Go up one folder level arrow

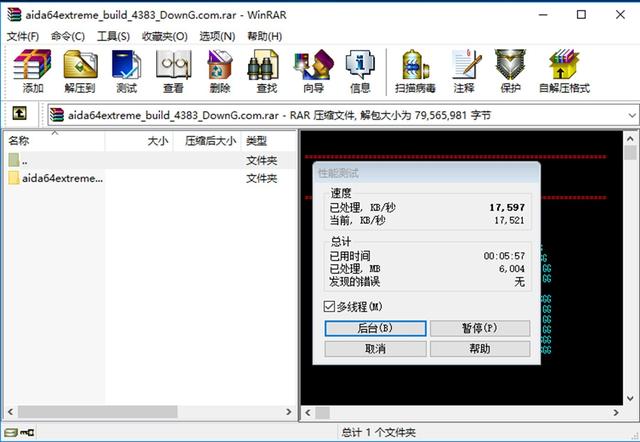[x=20, y=113]
